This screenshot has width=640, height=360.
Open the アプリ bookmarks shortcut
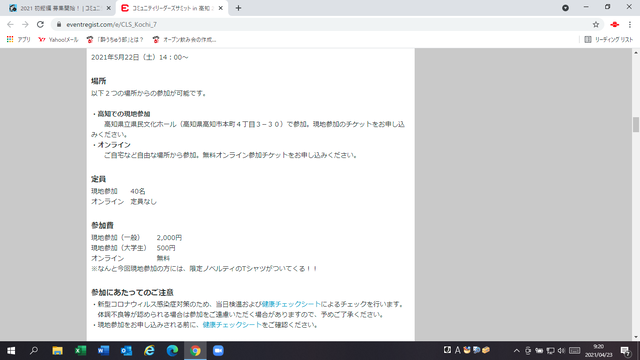click(19, 40)
